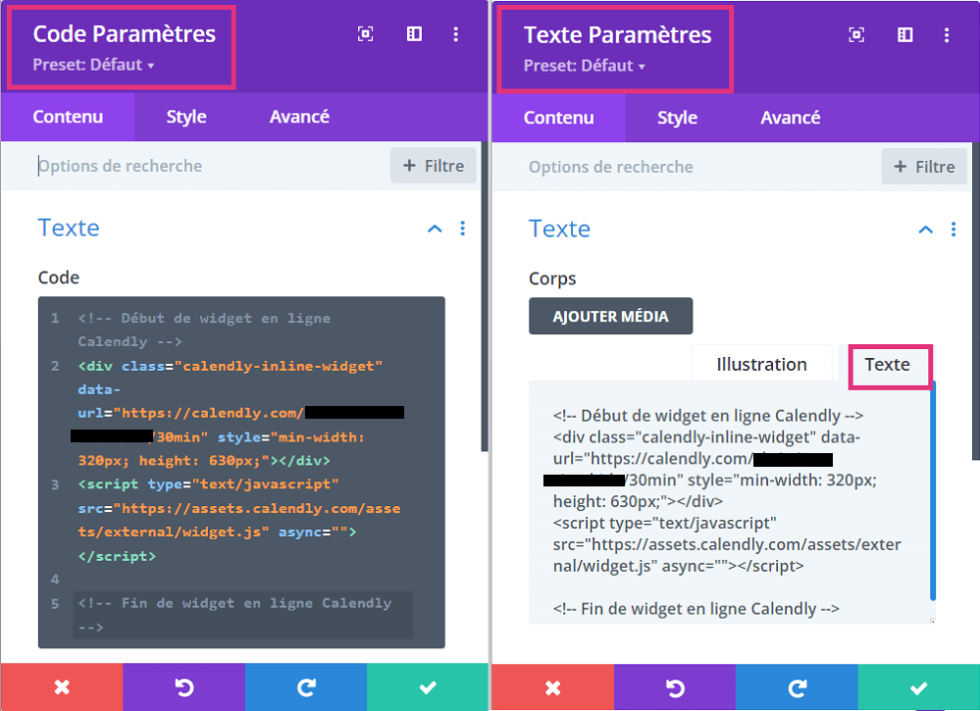Click the blue scrollbar of Corps editor

click(932, 490)
